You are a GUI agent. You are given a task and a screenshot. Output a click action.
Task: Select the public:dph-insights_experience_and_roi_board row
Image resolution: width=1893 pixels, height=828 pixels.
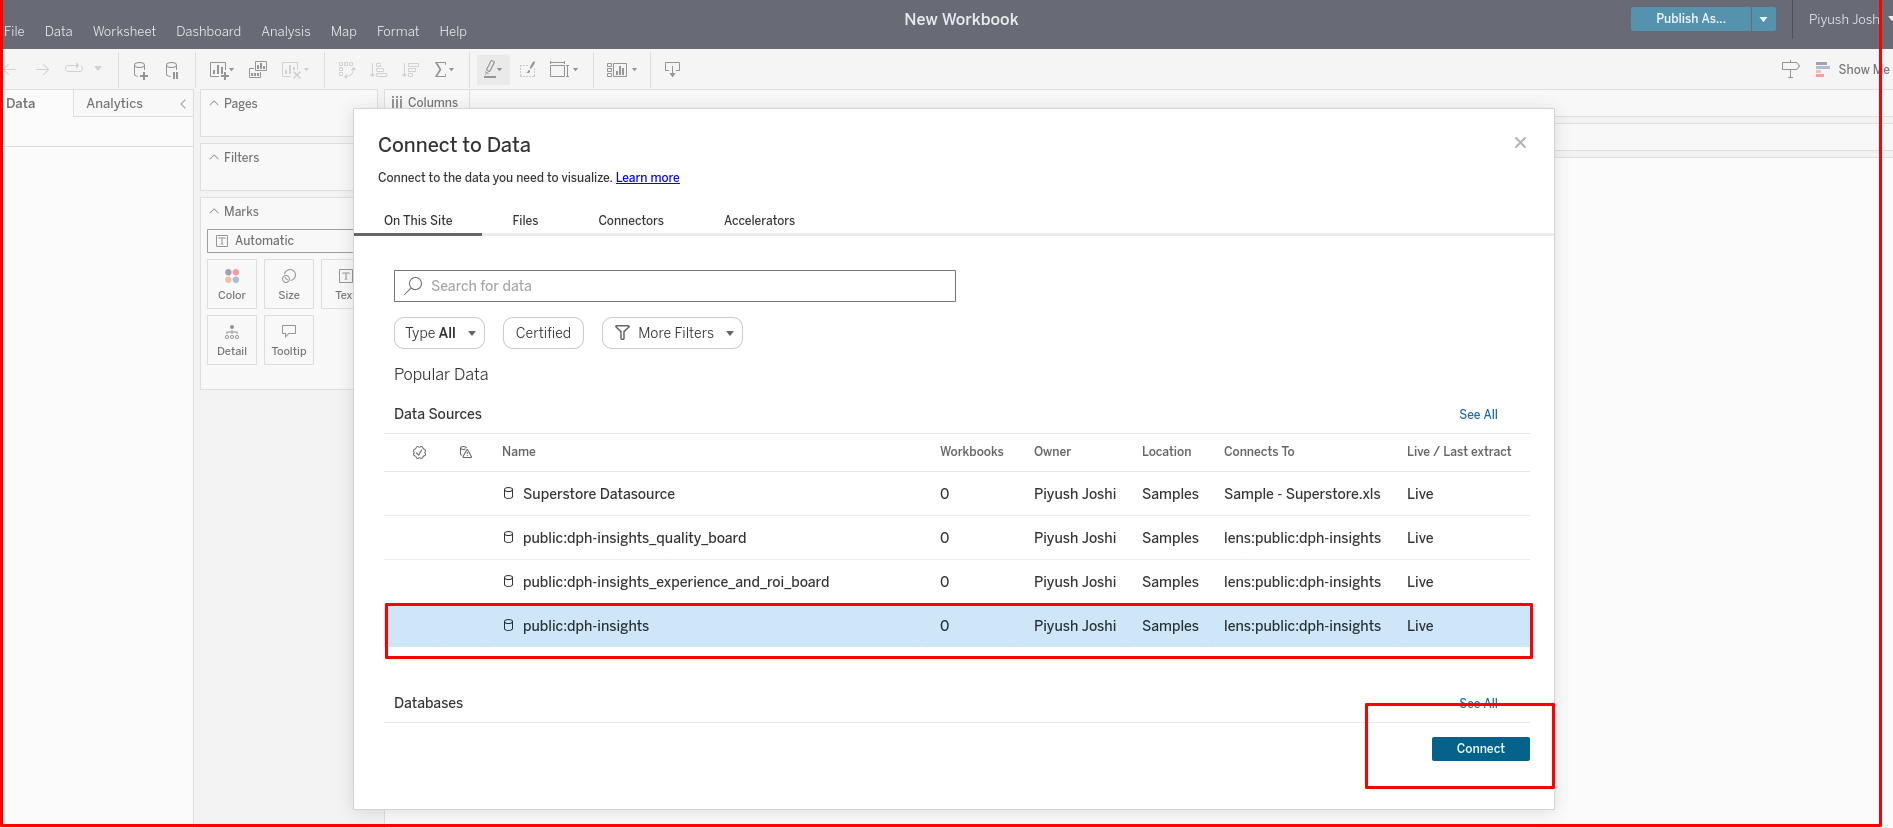(957, 582)
